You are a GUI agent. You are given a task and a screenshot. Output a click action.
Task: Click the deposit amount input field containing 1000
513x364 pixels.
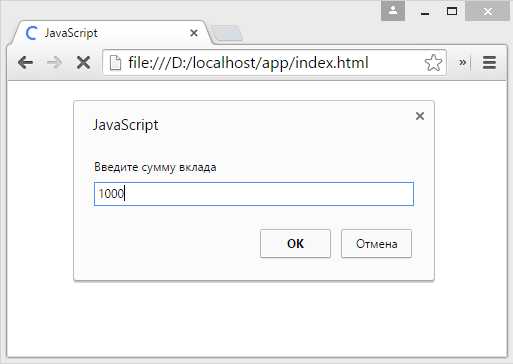pyautogui.click(x=254, y=194)
